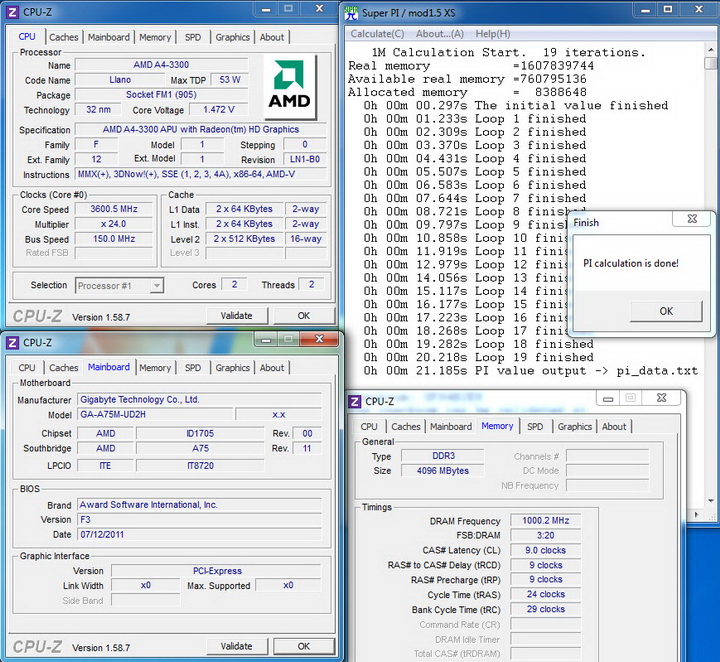Click the Manufacturer field Gigabyte Technology Co., Ltd.
The image size is (720, 662).
199,399
